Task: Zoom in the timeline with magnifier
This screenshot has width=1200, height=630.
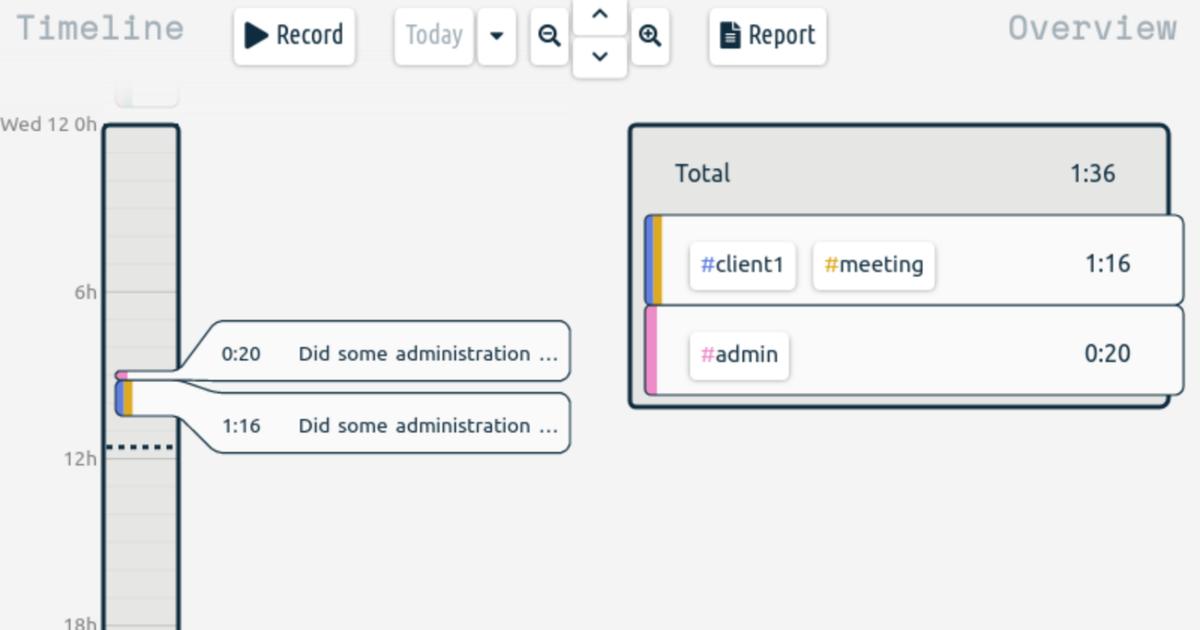Action: click(x=650, y=36)
